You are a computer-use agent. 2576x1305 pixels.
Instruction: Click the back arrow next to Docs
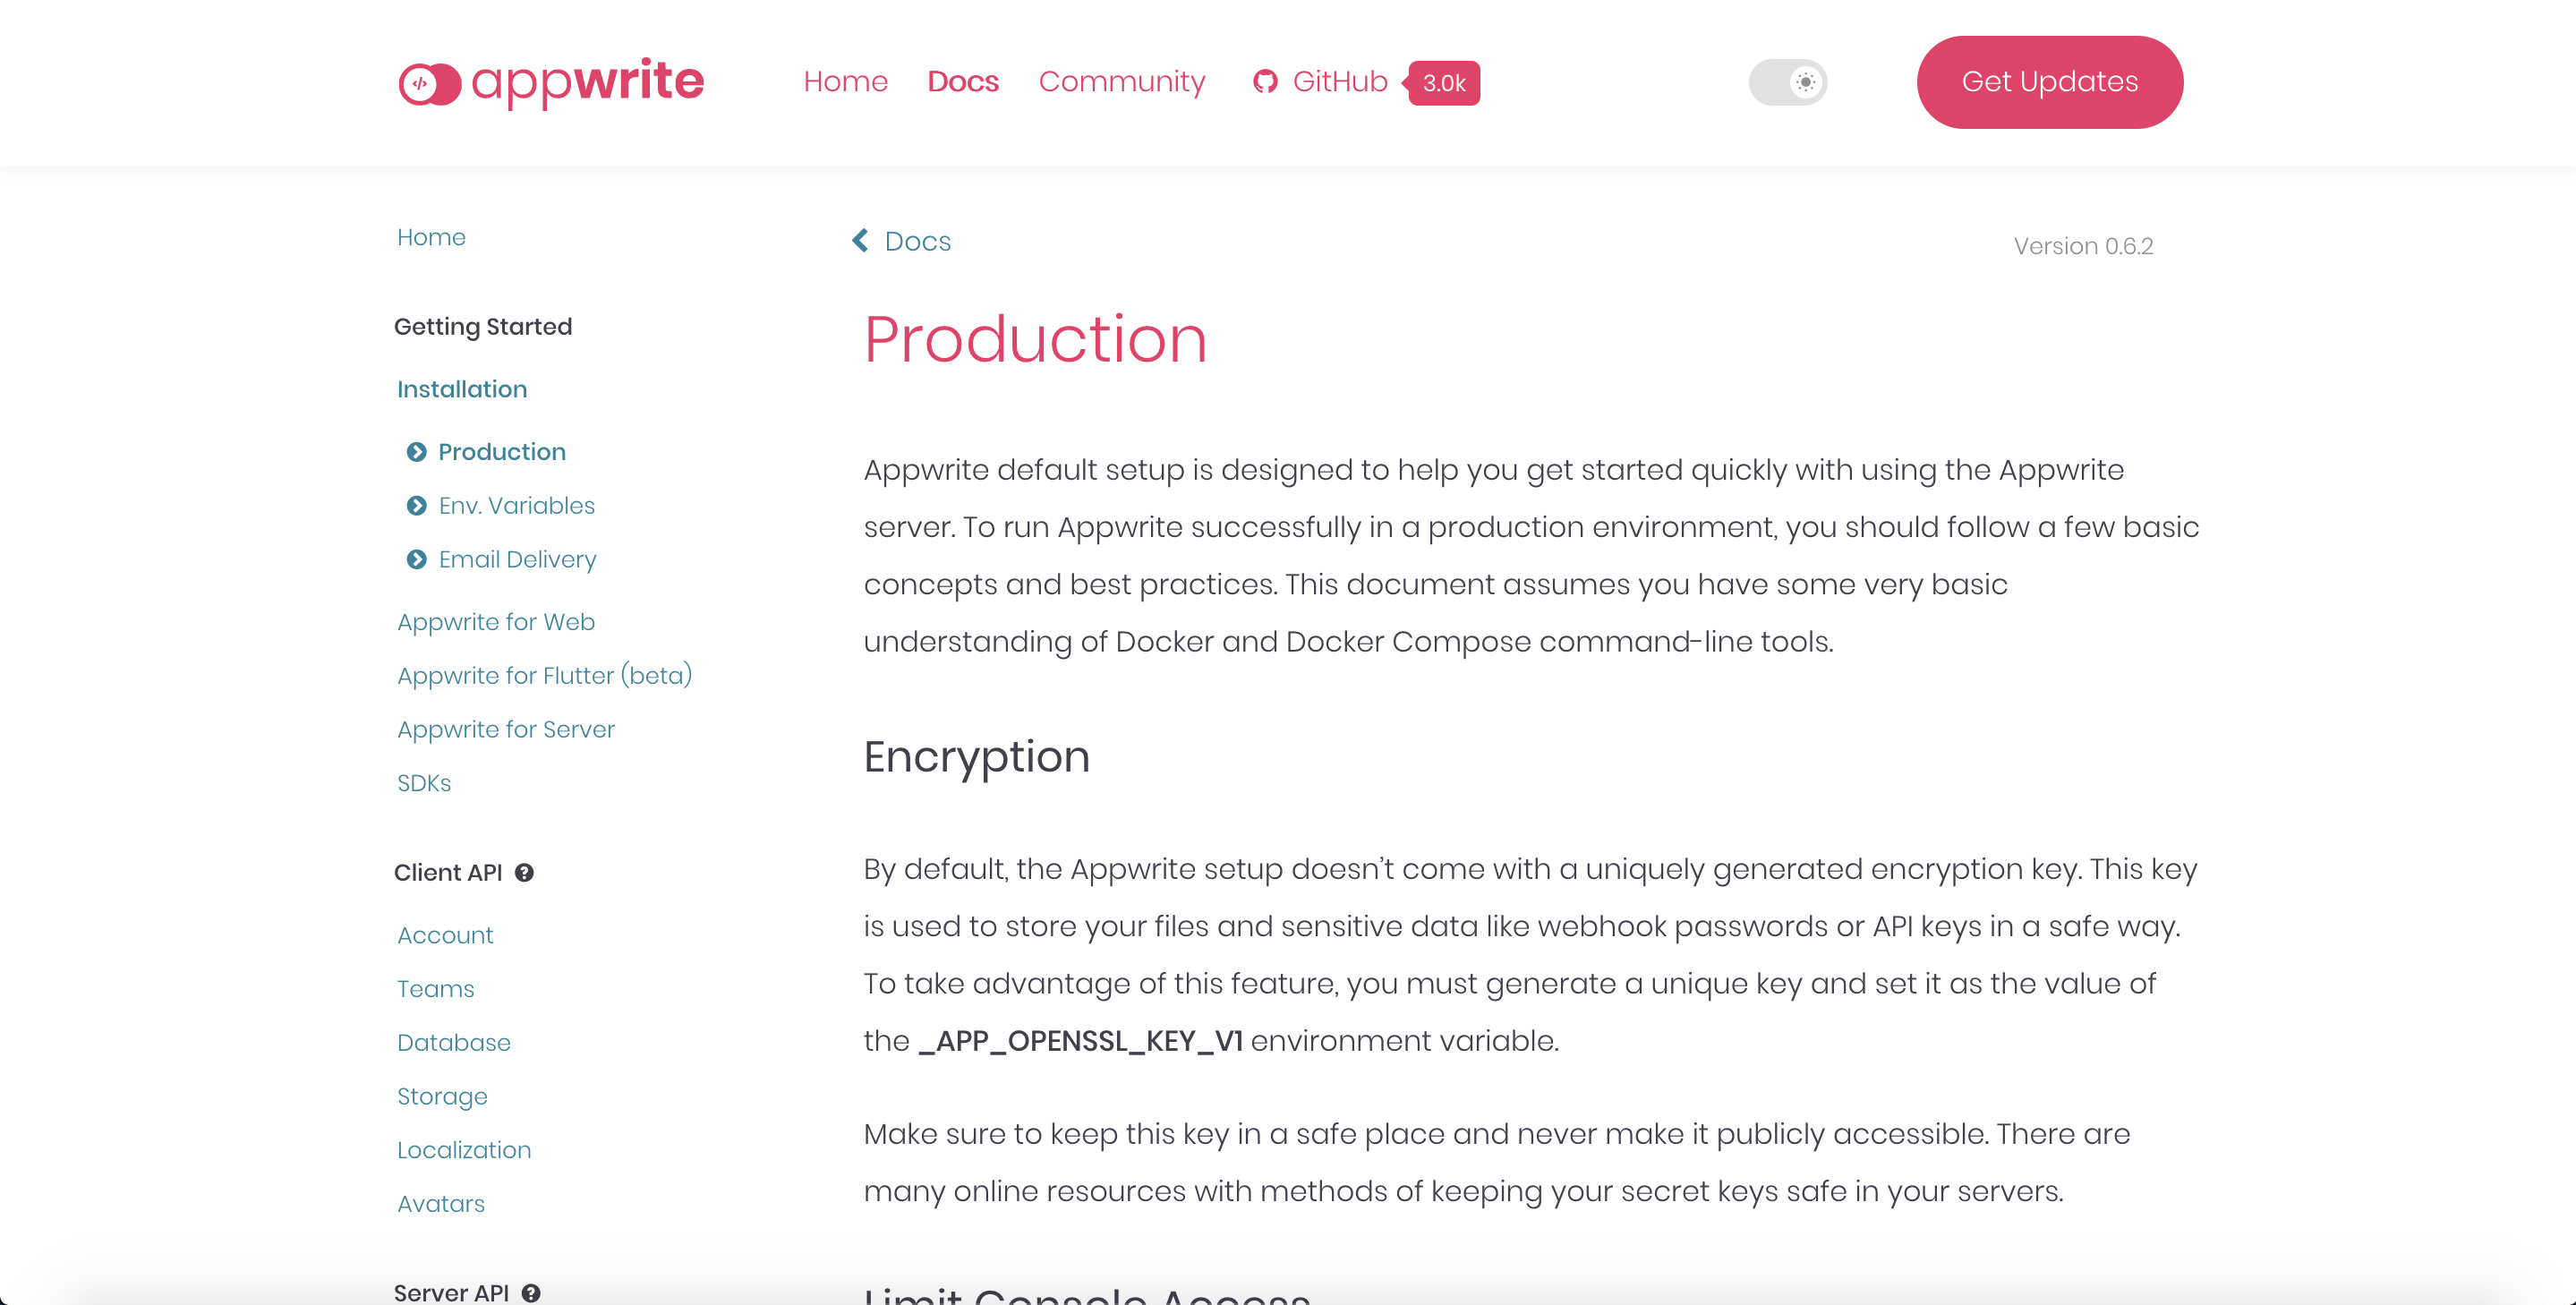click(x=862, y=240)
